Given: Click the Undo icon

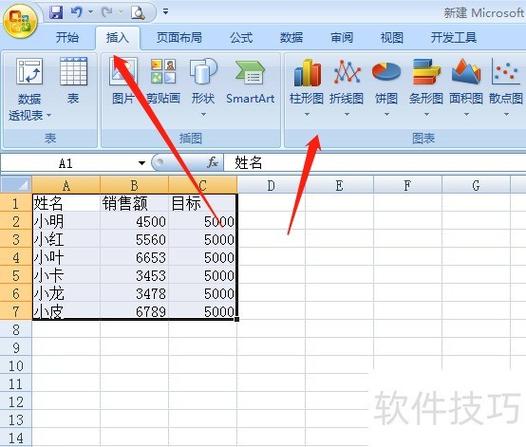Looking at the screenshot, I should [76, 12].
